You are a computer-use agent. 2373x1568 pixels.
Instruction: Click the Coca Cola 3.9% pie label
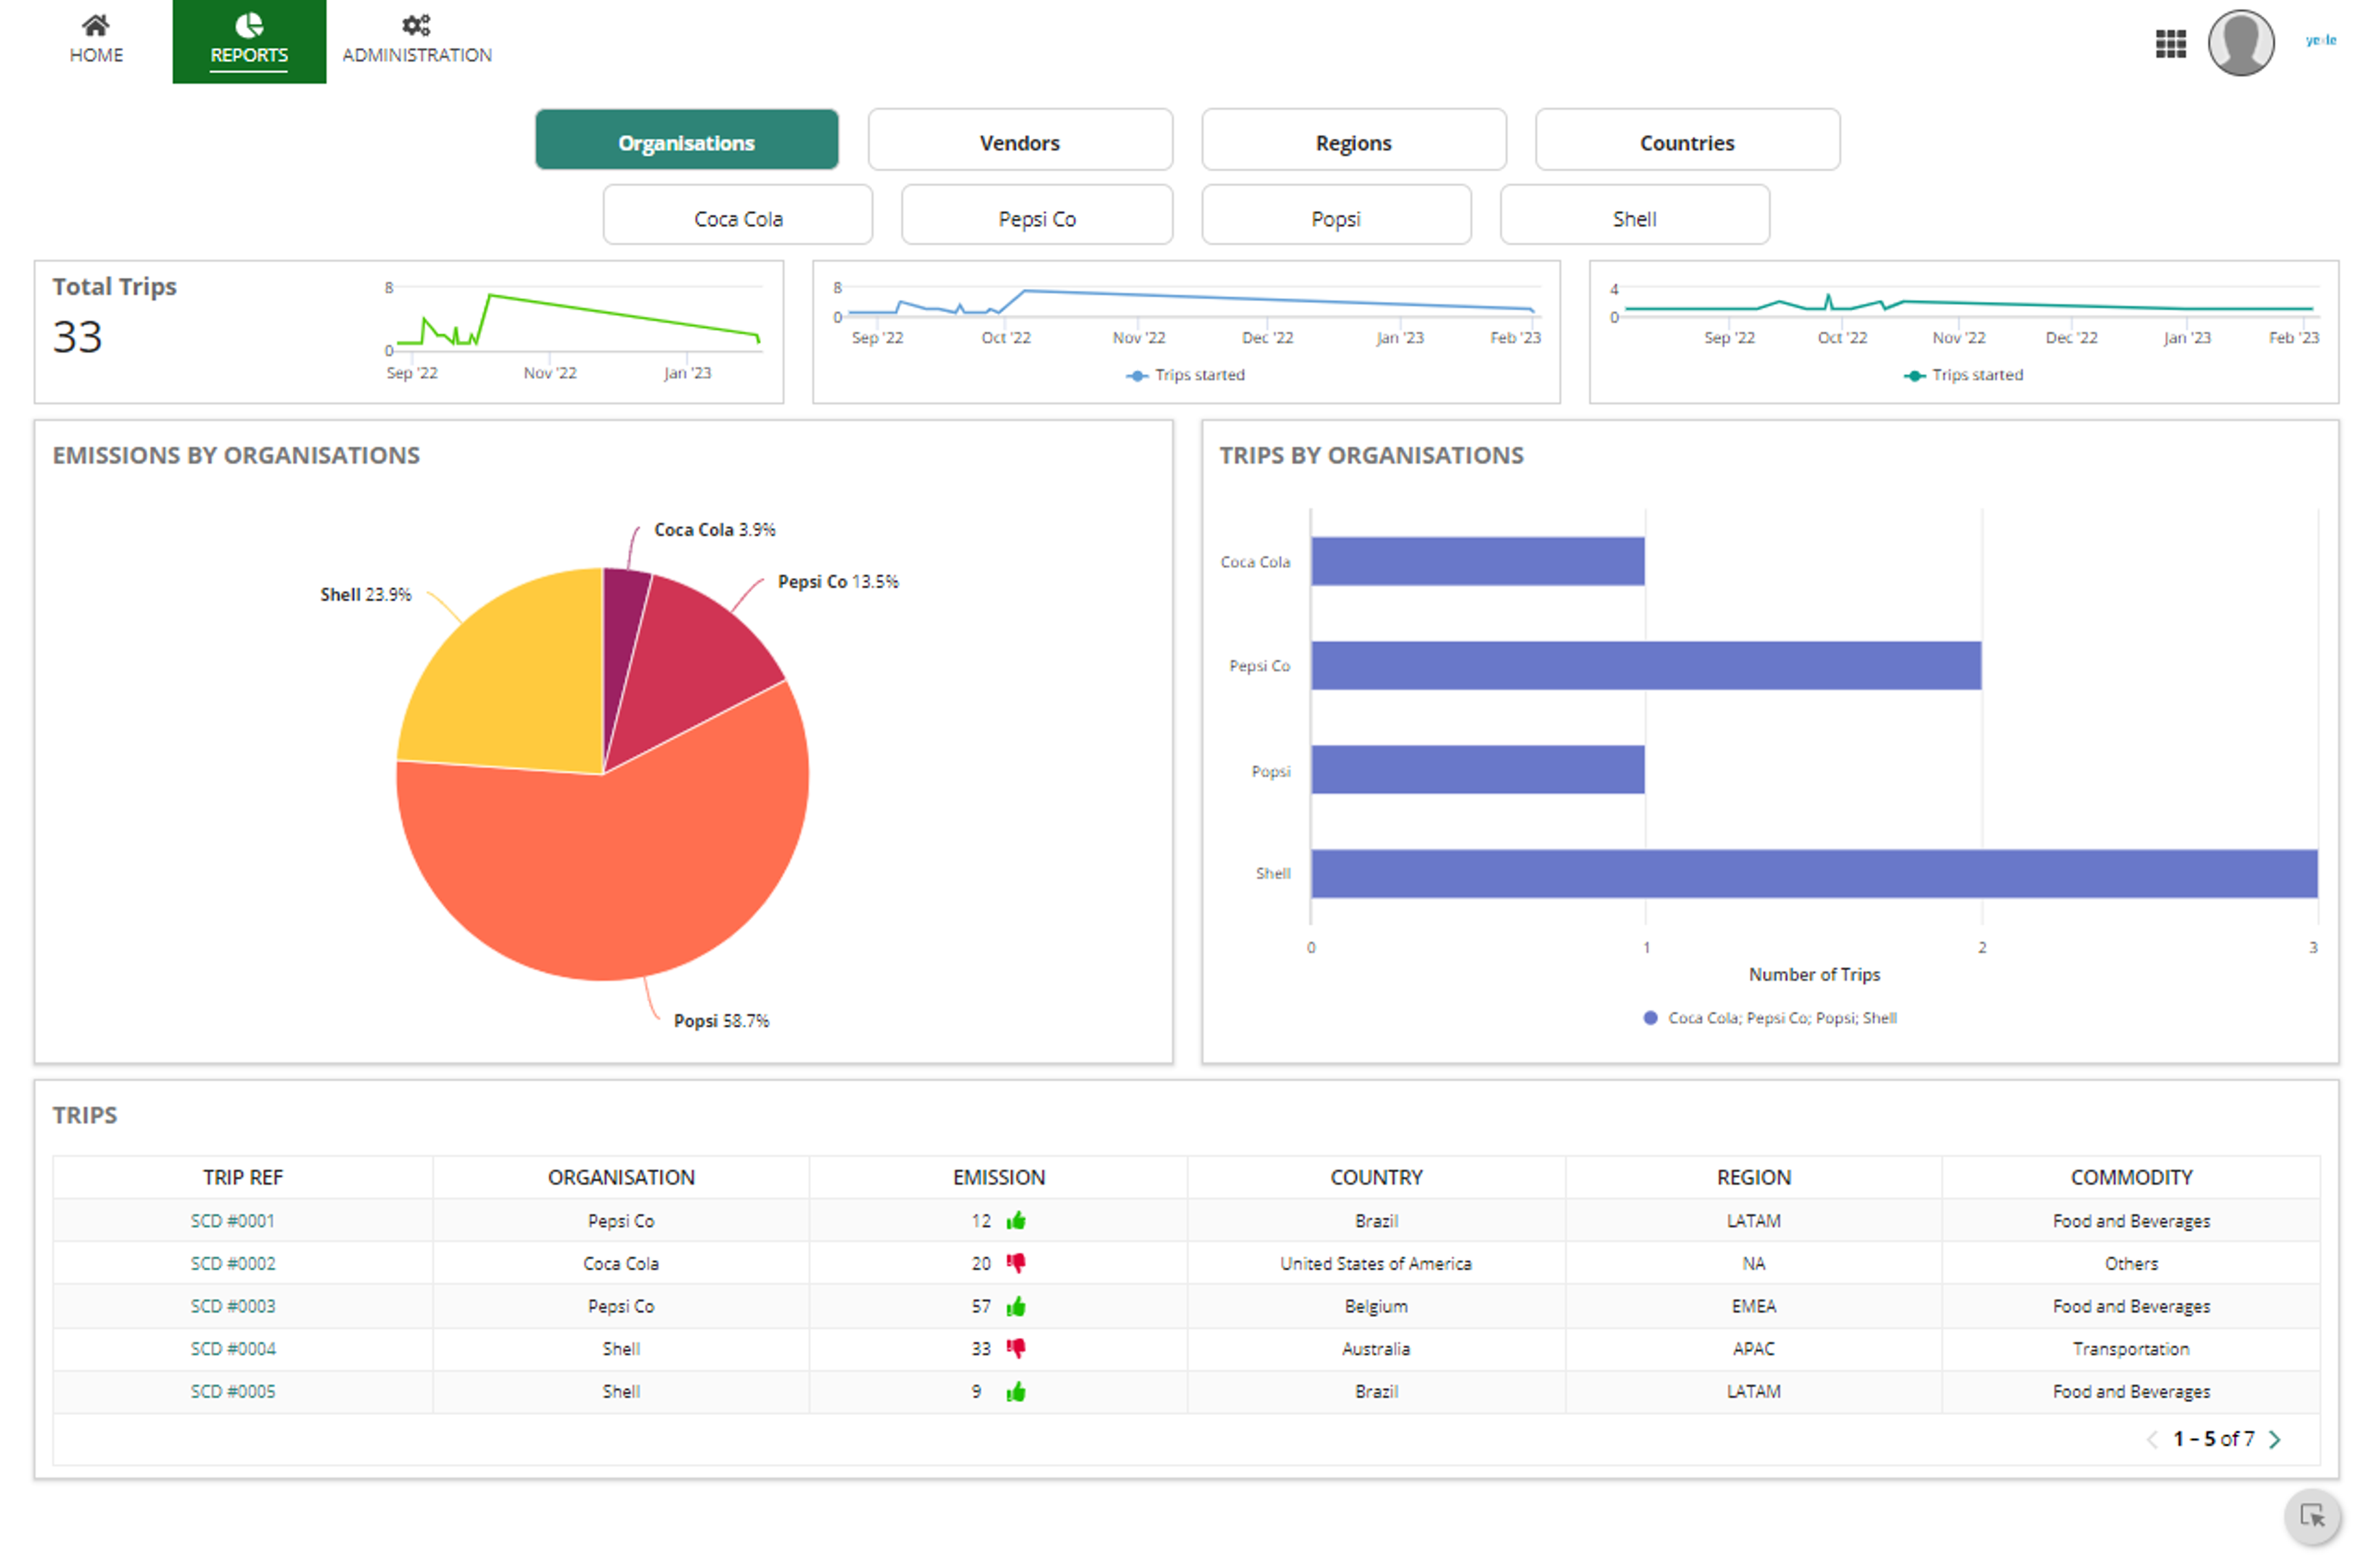[x=715, y=530]
